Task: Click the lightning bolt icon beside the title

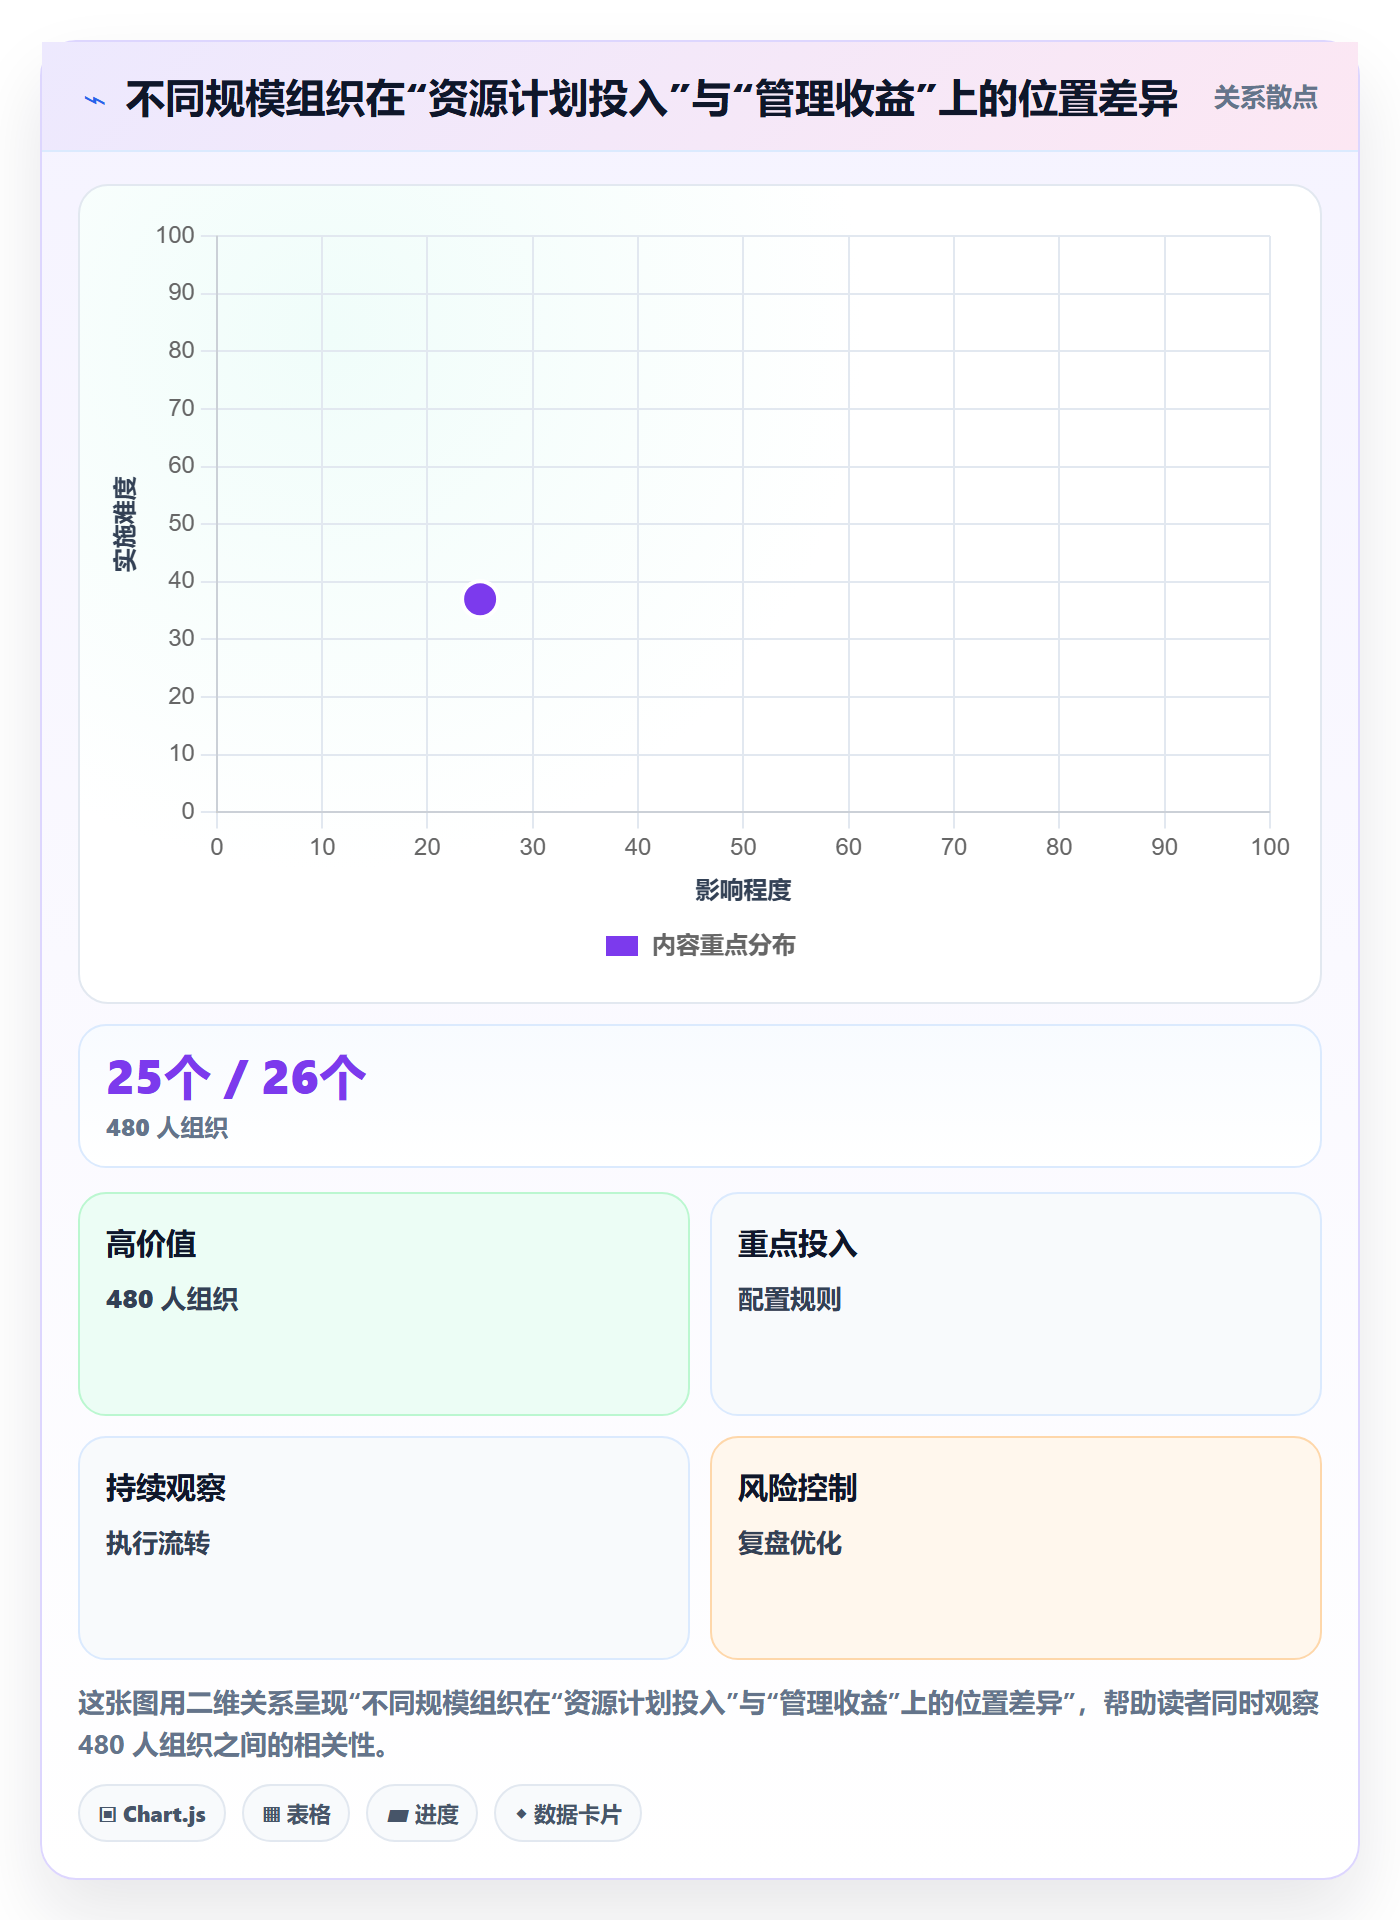Action: pos(95,100)
